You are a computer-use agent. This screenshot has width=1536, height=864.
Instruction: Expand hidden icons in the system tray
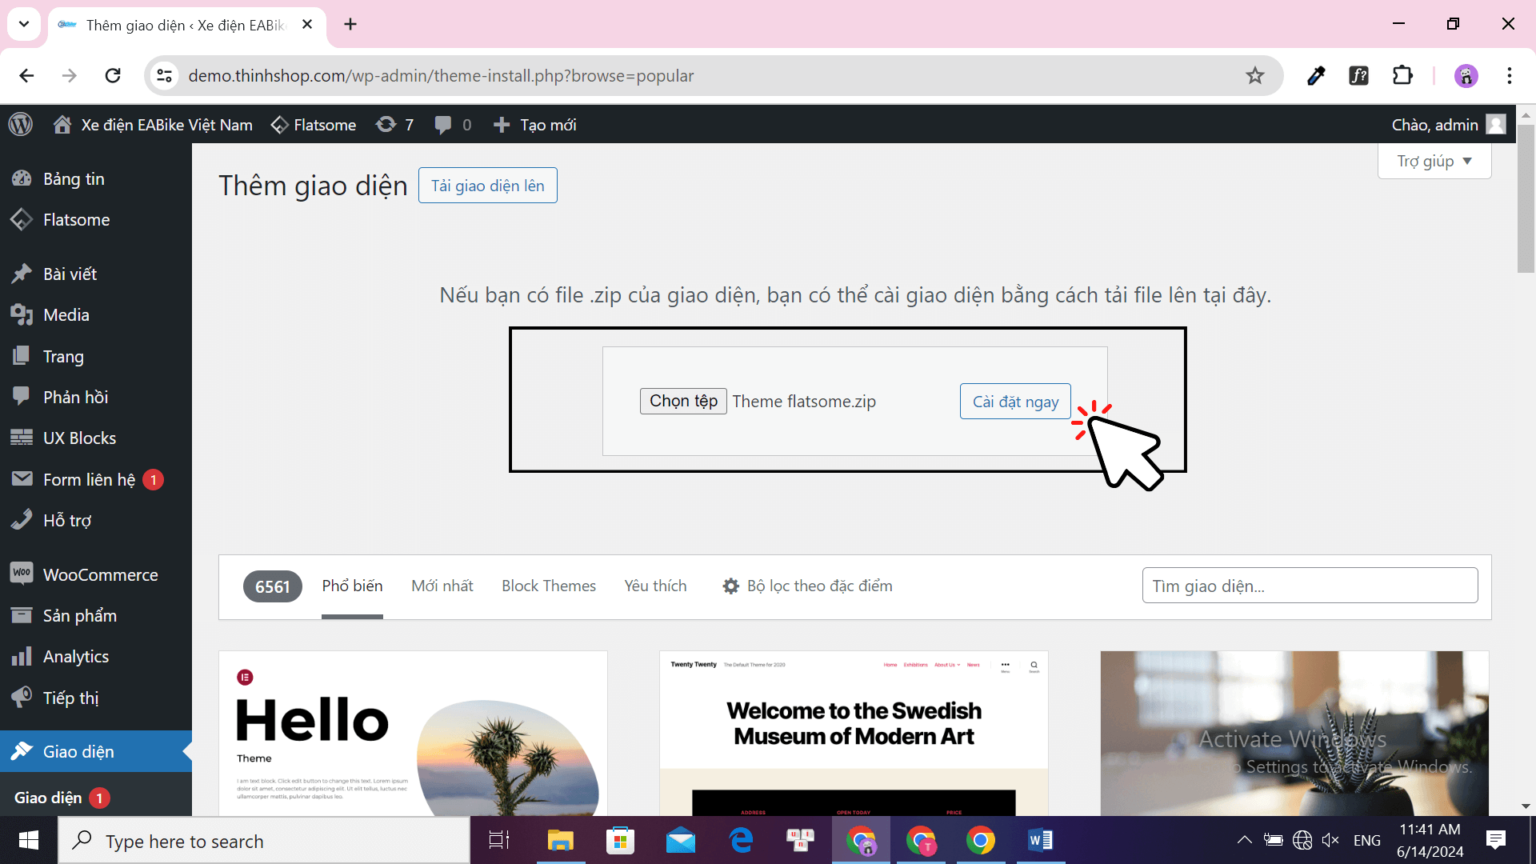coord(1244,840)
